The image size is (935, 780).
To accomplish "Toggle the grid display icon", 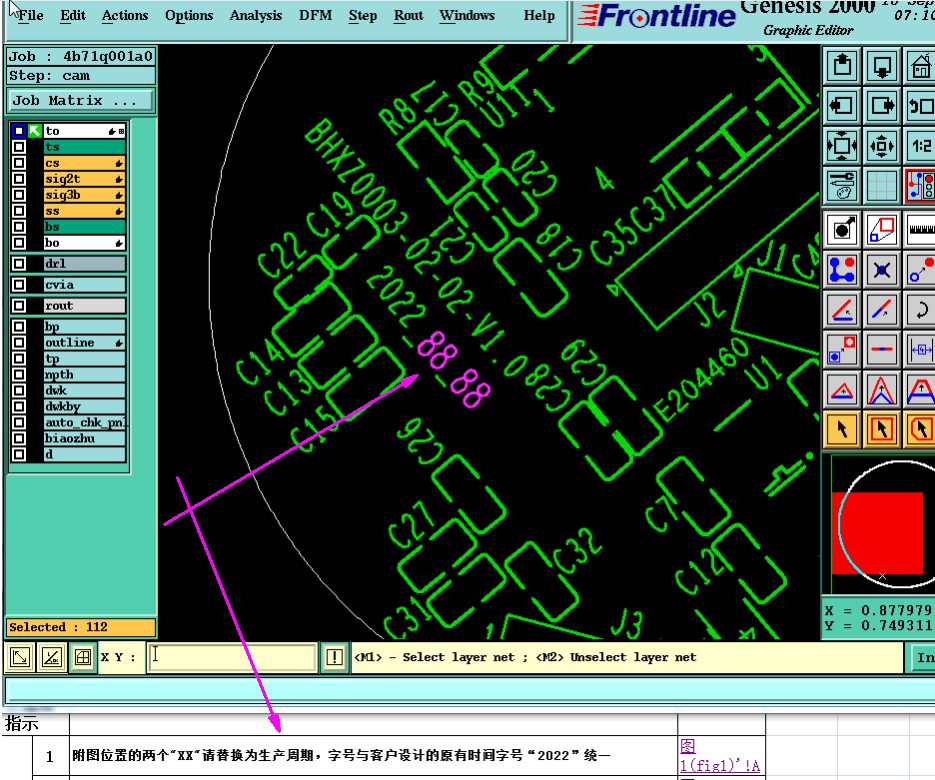I will 881,186.
